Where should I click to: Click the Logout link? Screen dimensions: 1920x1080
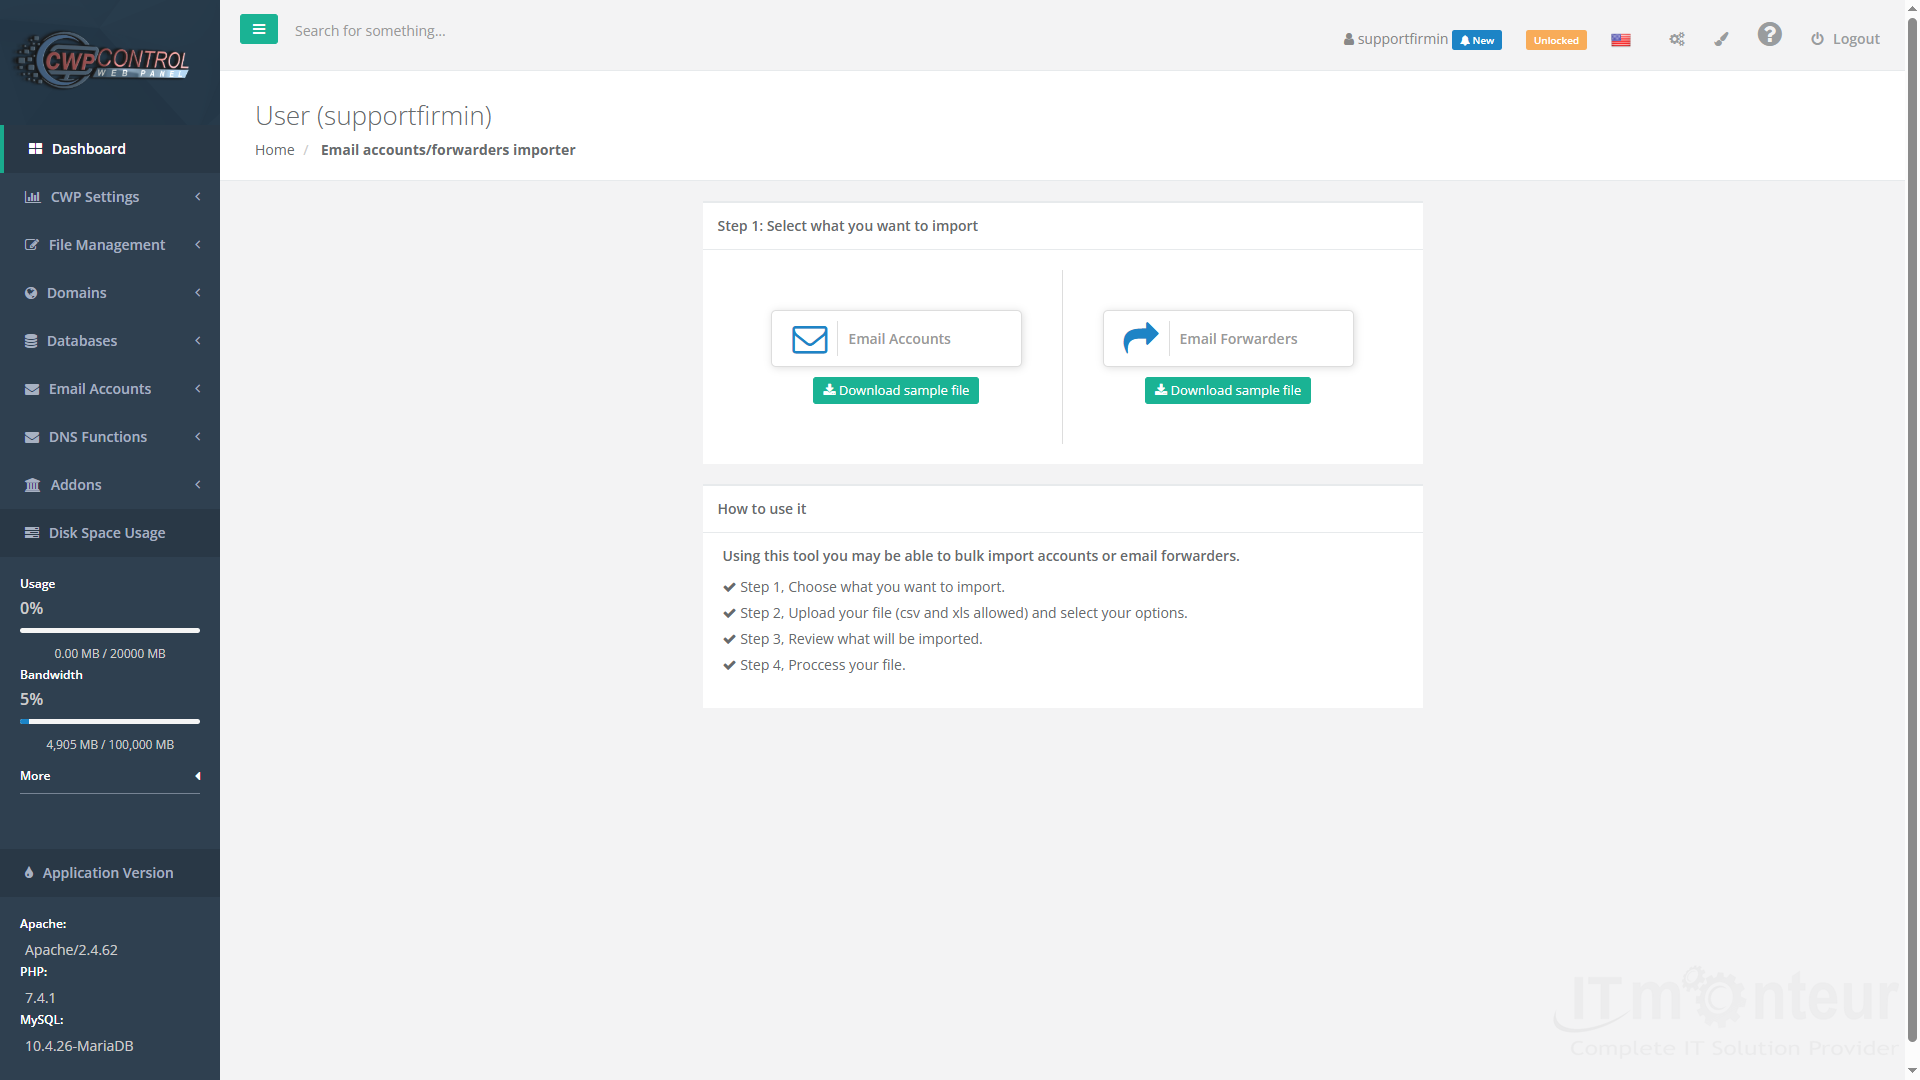pos(1845,39)
